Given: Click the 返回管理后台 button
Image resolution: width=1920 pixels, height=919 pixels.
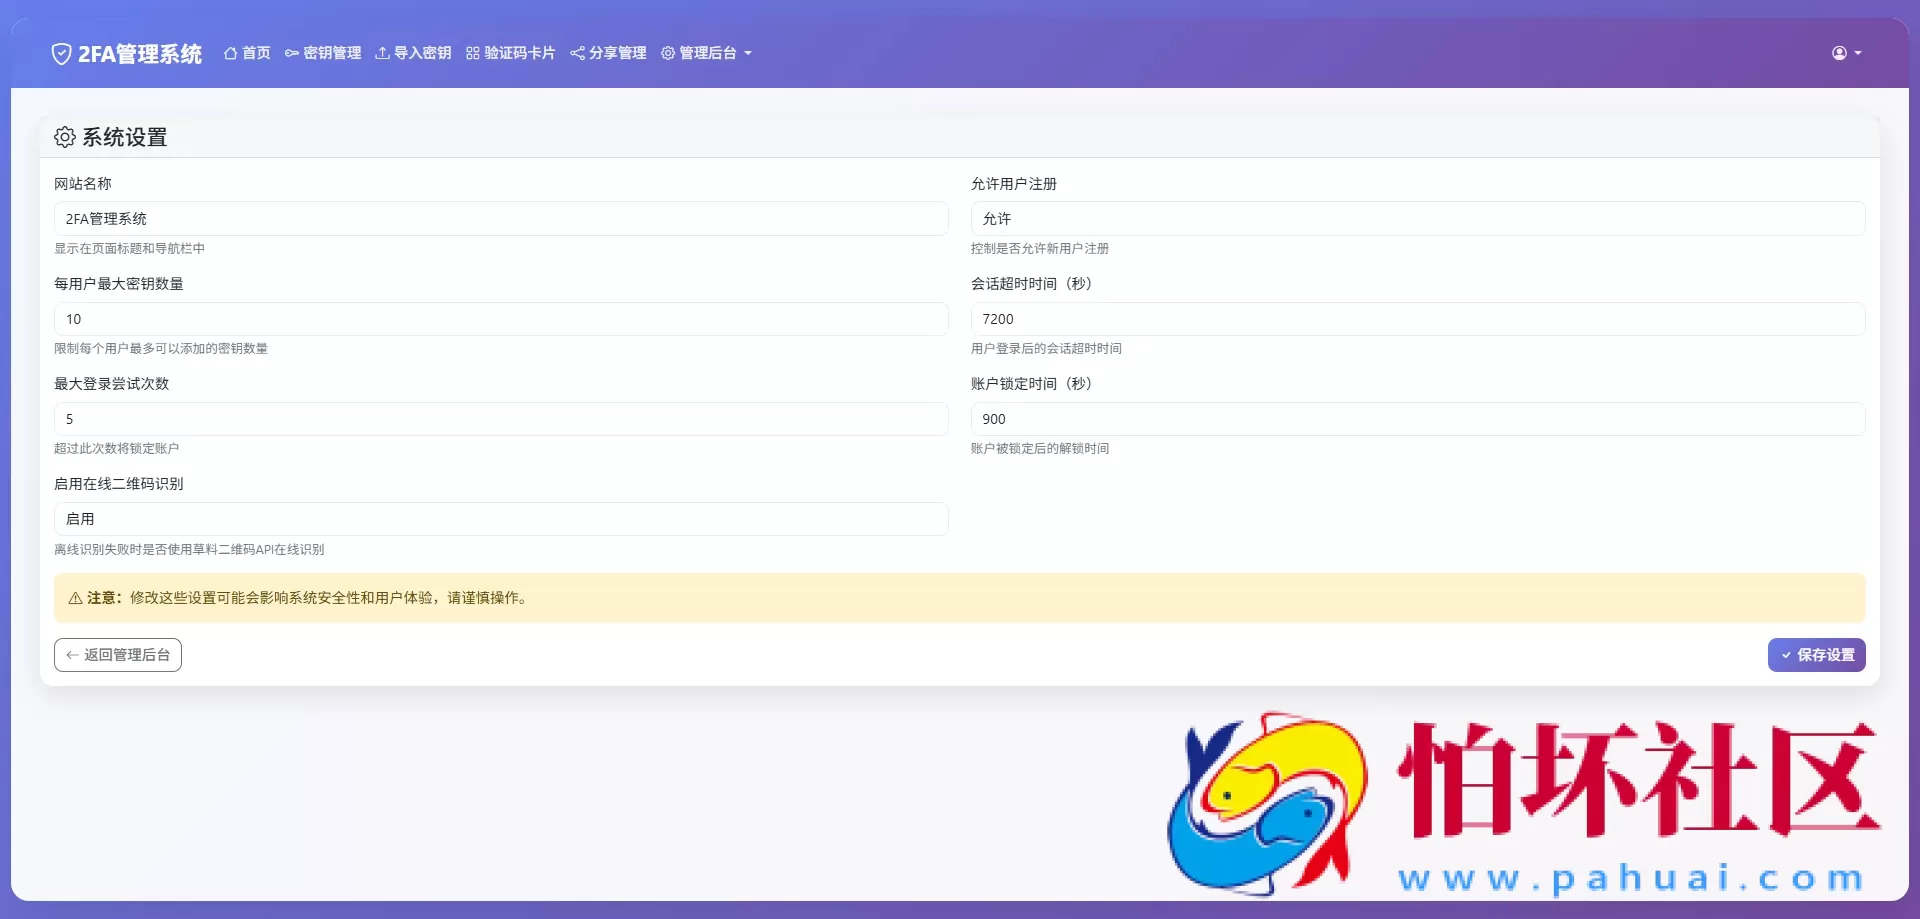Looking at the screenshot, I should [x=117, y=655].
